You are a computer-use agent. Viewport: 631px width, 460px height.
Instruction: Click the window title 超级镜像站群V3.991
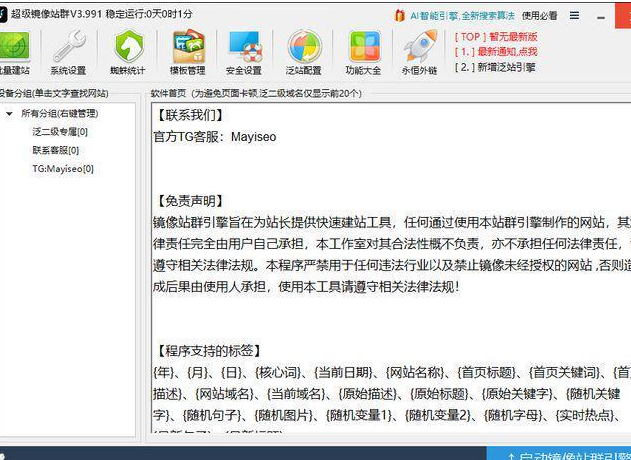click(x=57, y=14)
